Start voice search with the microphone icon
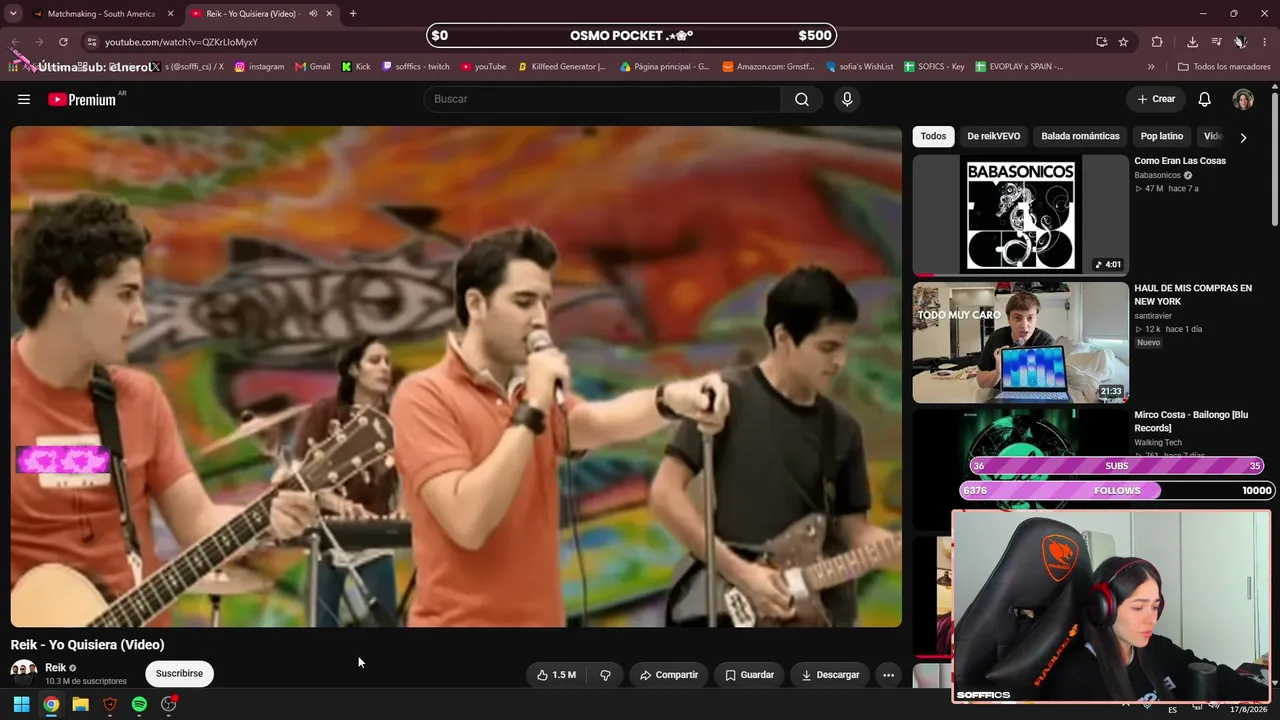The image size is (1280, 720). click(x=847, y=99)
